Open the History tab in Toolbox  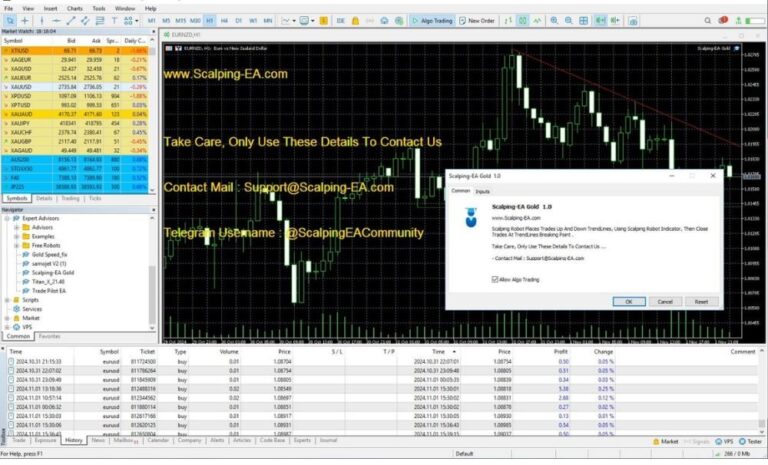coord(73,441)
